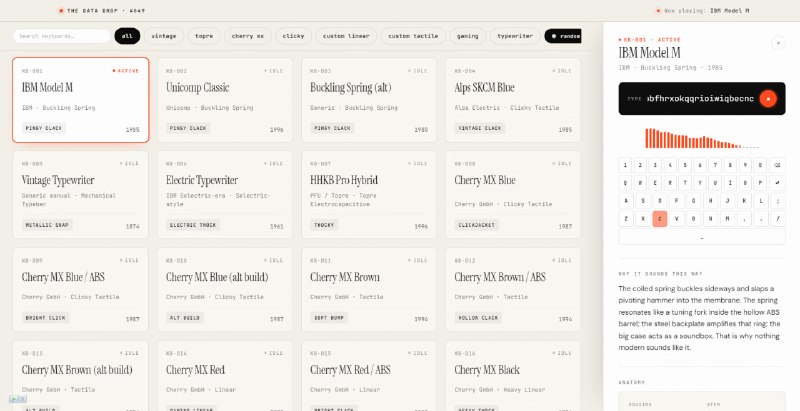The width and height of the screenshot is (800, 411).
Task: Filter by 'custom linear' chip
Action: coord(346,36)
